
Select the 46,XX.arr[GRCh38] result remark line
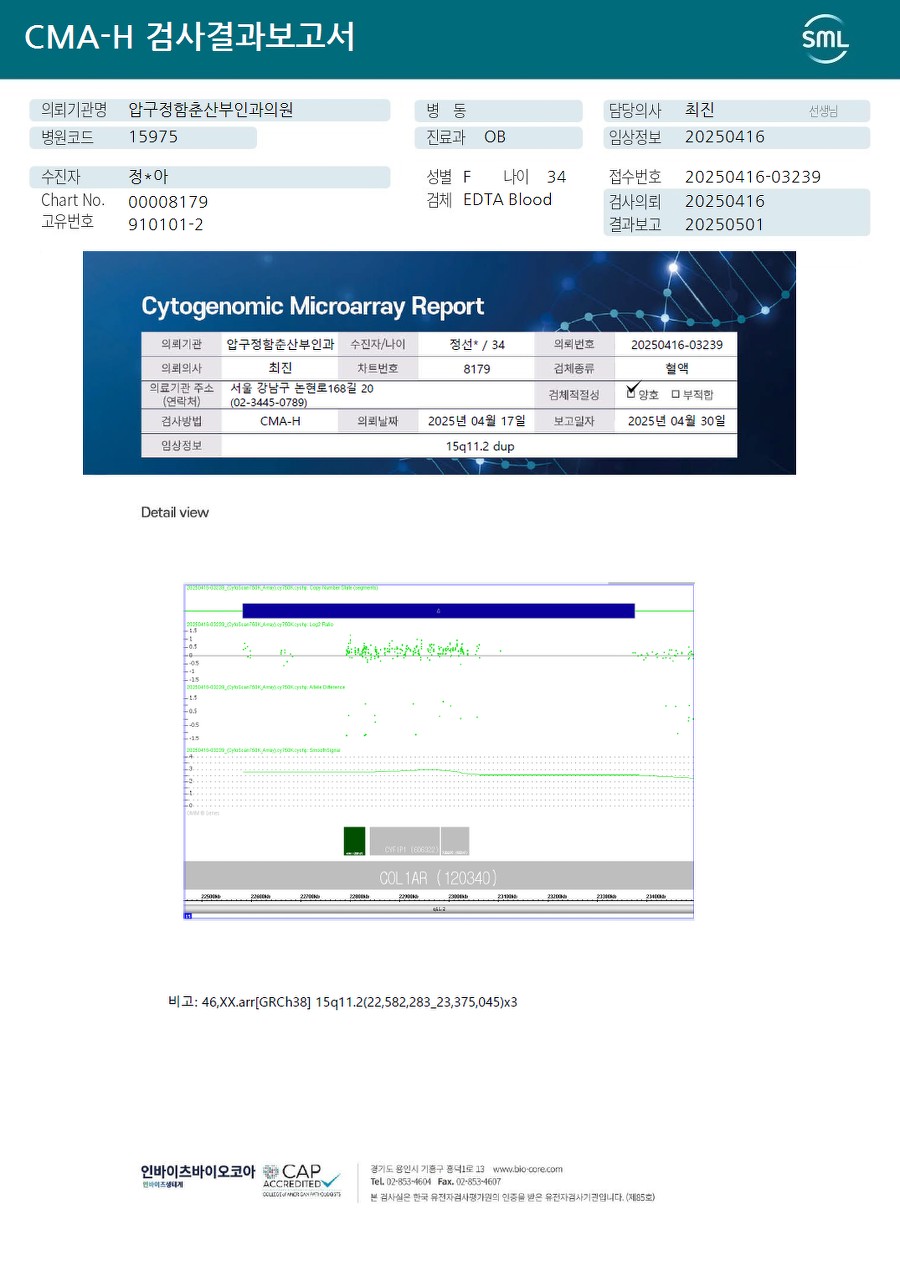pyautogui.click(x=343, y=1001)
